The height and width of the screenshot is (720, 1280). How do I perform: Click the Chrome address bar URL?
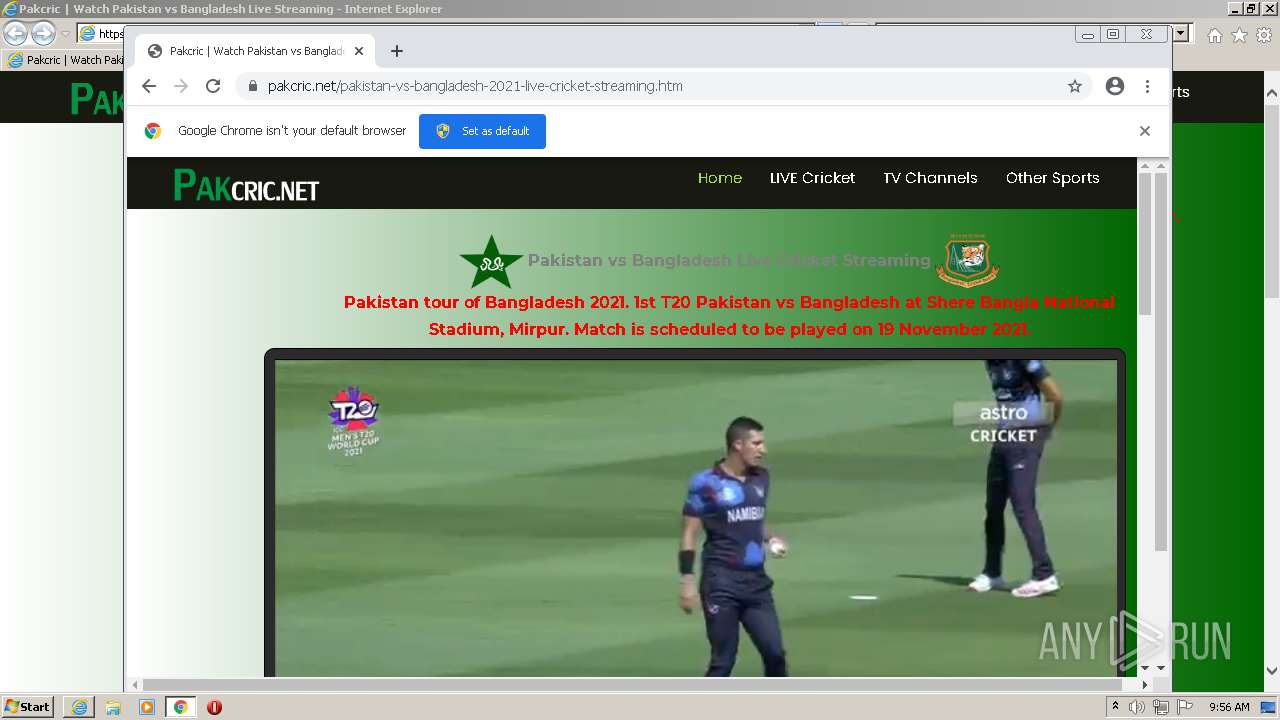tap(475, 86)
